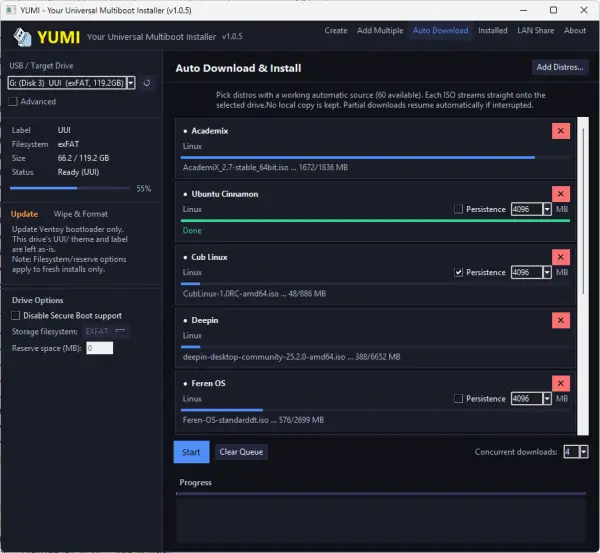
Task: Click the green Done status text
Action: pos(192,230)
